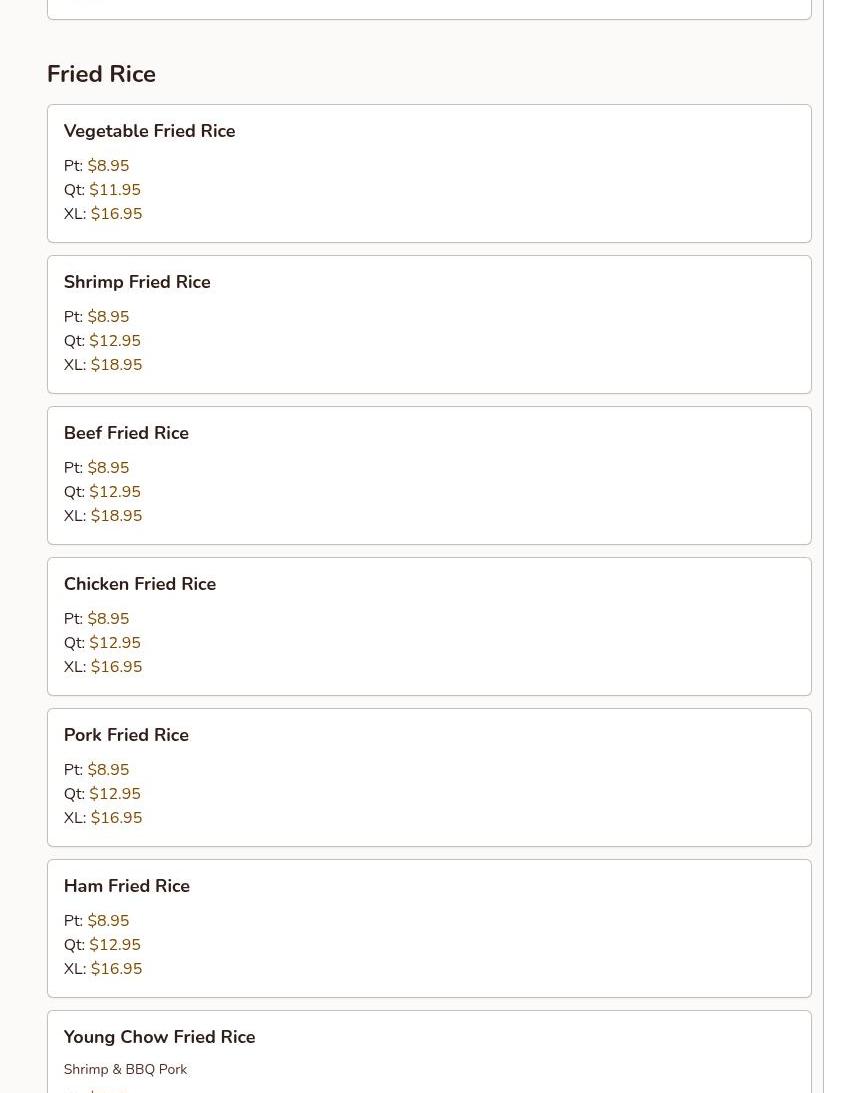This screenshot has width=844, height=1093.
Task: Choose Ham Fried Rice XL price $16.95
Action: [x=116, y=969]
